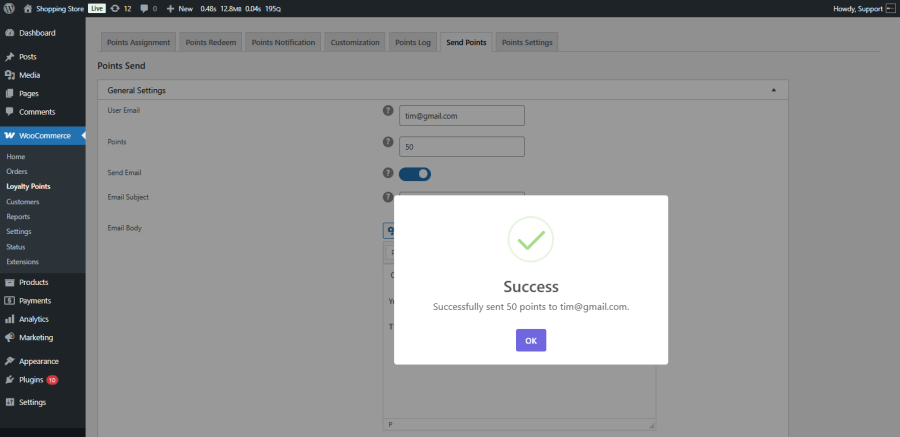Viewport: 900px width, 437px height.
Task: Switch to the Points Log tab
Action: coord(413,42)
